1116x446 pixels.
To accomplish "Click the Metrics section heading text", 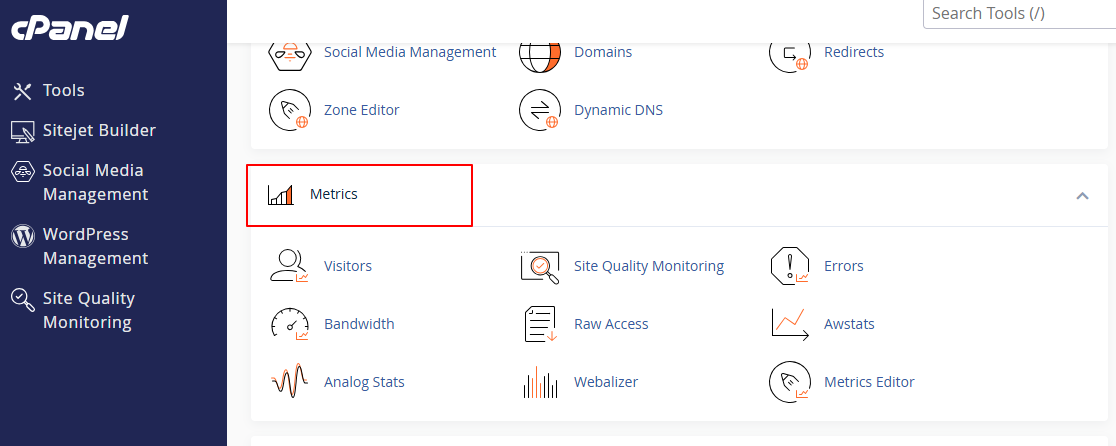I will (x=334, y=194).
